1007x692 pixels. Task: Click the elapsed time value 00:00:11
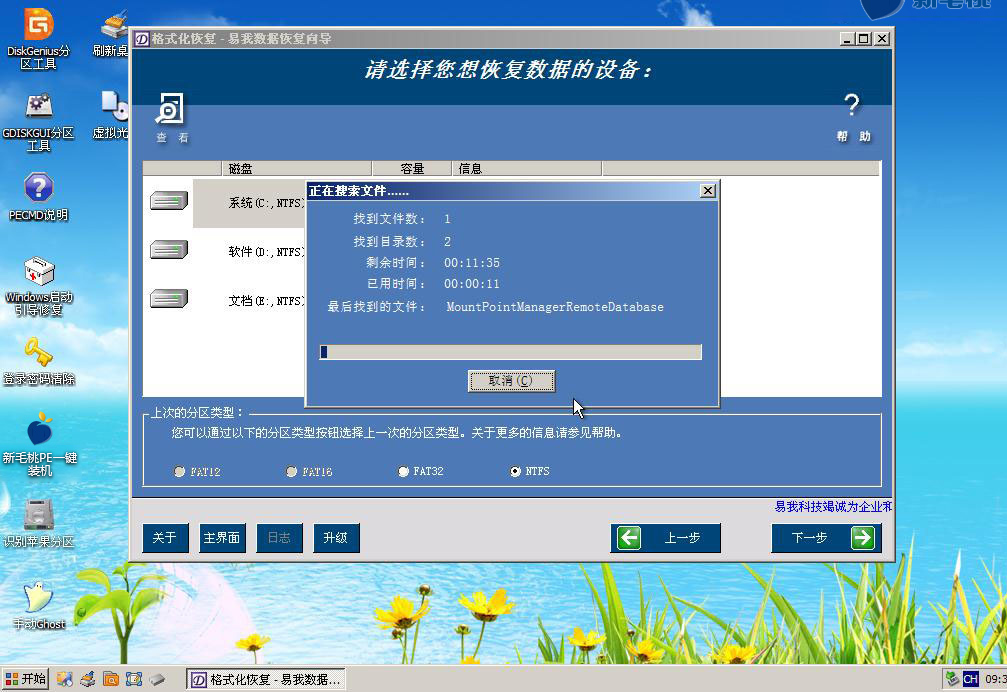pos(471,284)
